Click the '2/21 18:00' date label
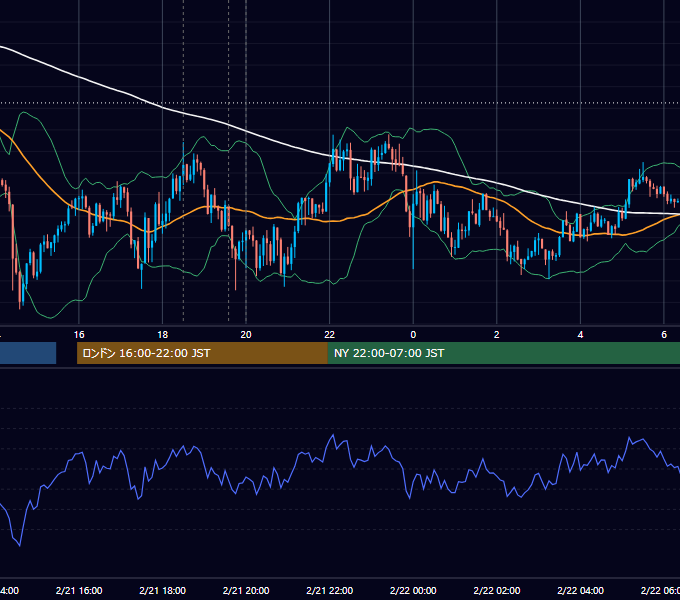Image resolution: width=680 pixels, height=600 pixels. coord(163,590)
